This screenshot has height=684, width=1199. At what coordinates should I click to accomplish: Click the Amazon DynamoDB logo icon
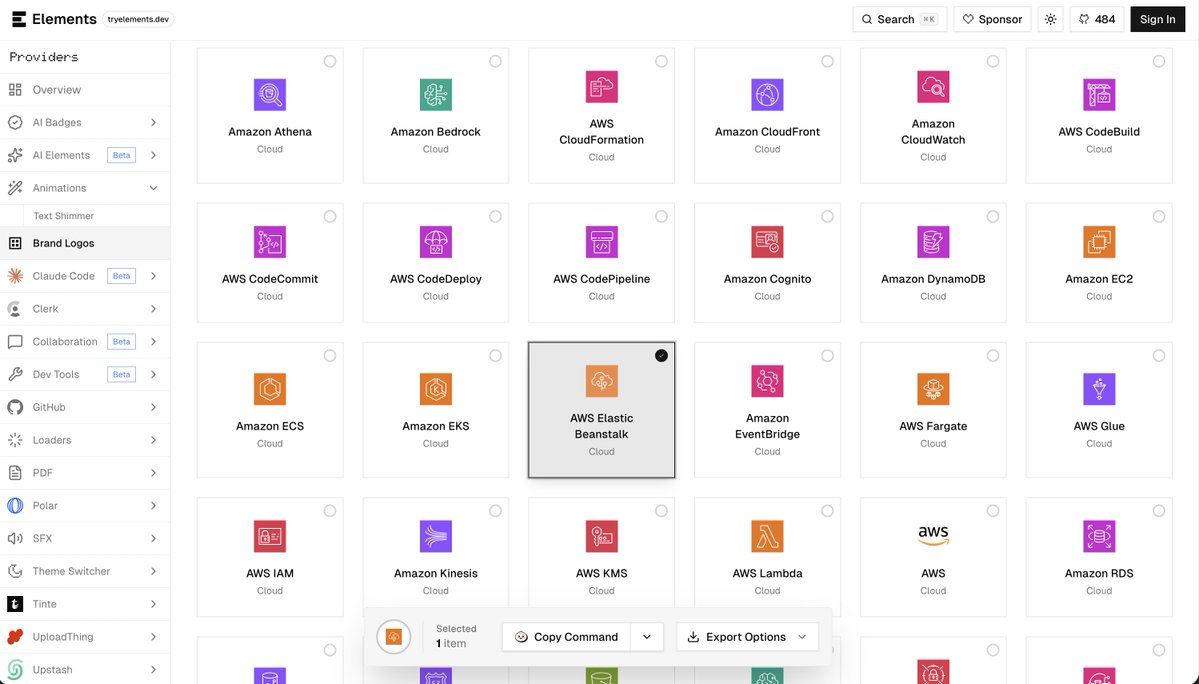pyautogui.click(x=933, y=242)
